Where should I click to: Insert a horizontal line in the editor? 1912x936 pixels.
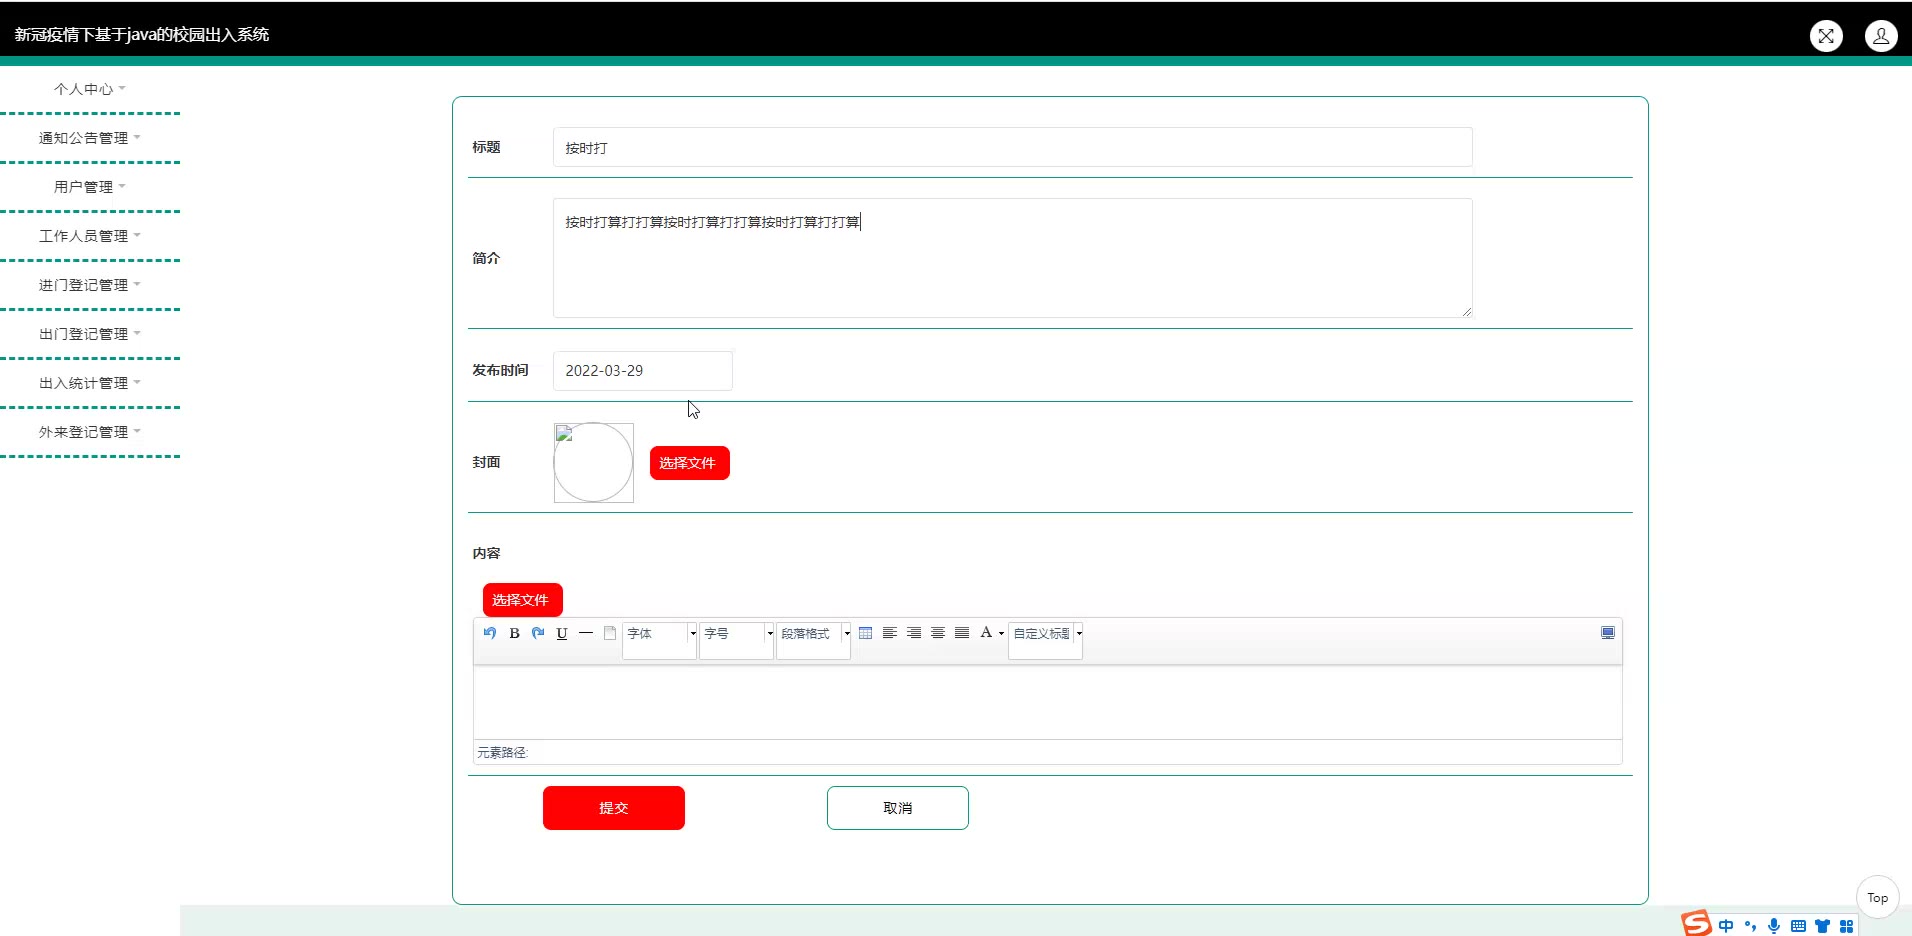point(586,633)
